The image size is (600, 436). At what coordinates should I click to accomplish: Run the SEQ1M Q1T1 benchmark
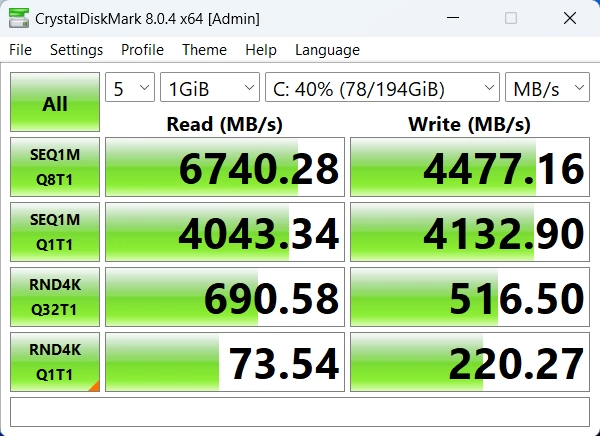[x=55, y=232]
